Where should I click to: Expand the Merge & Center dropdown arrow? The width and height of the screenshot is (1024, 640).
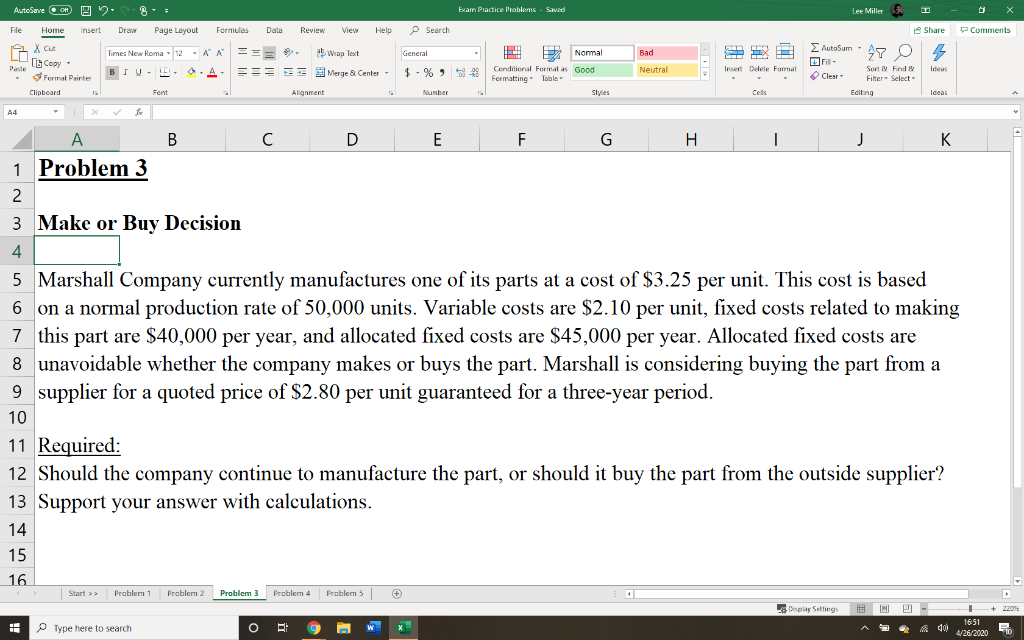pyautogui.click(x=387, y=72)
